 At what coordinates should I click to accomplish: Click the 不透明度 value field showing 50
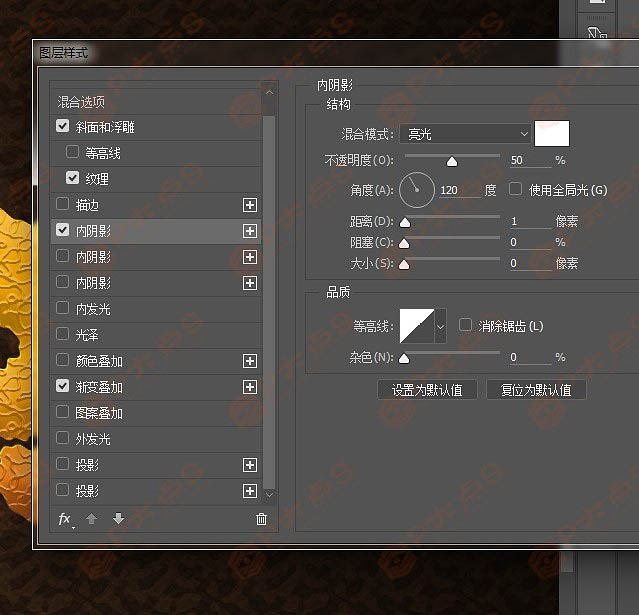tap(531, 160)
